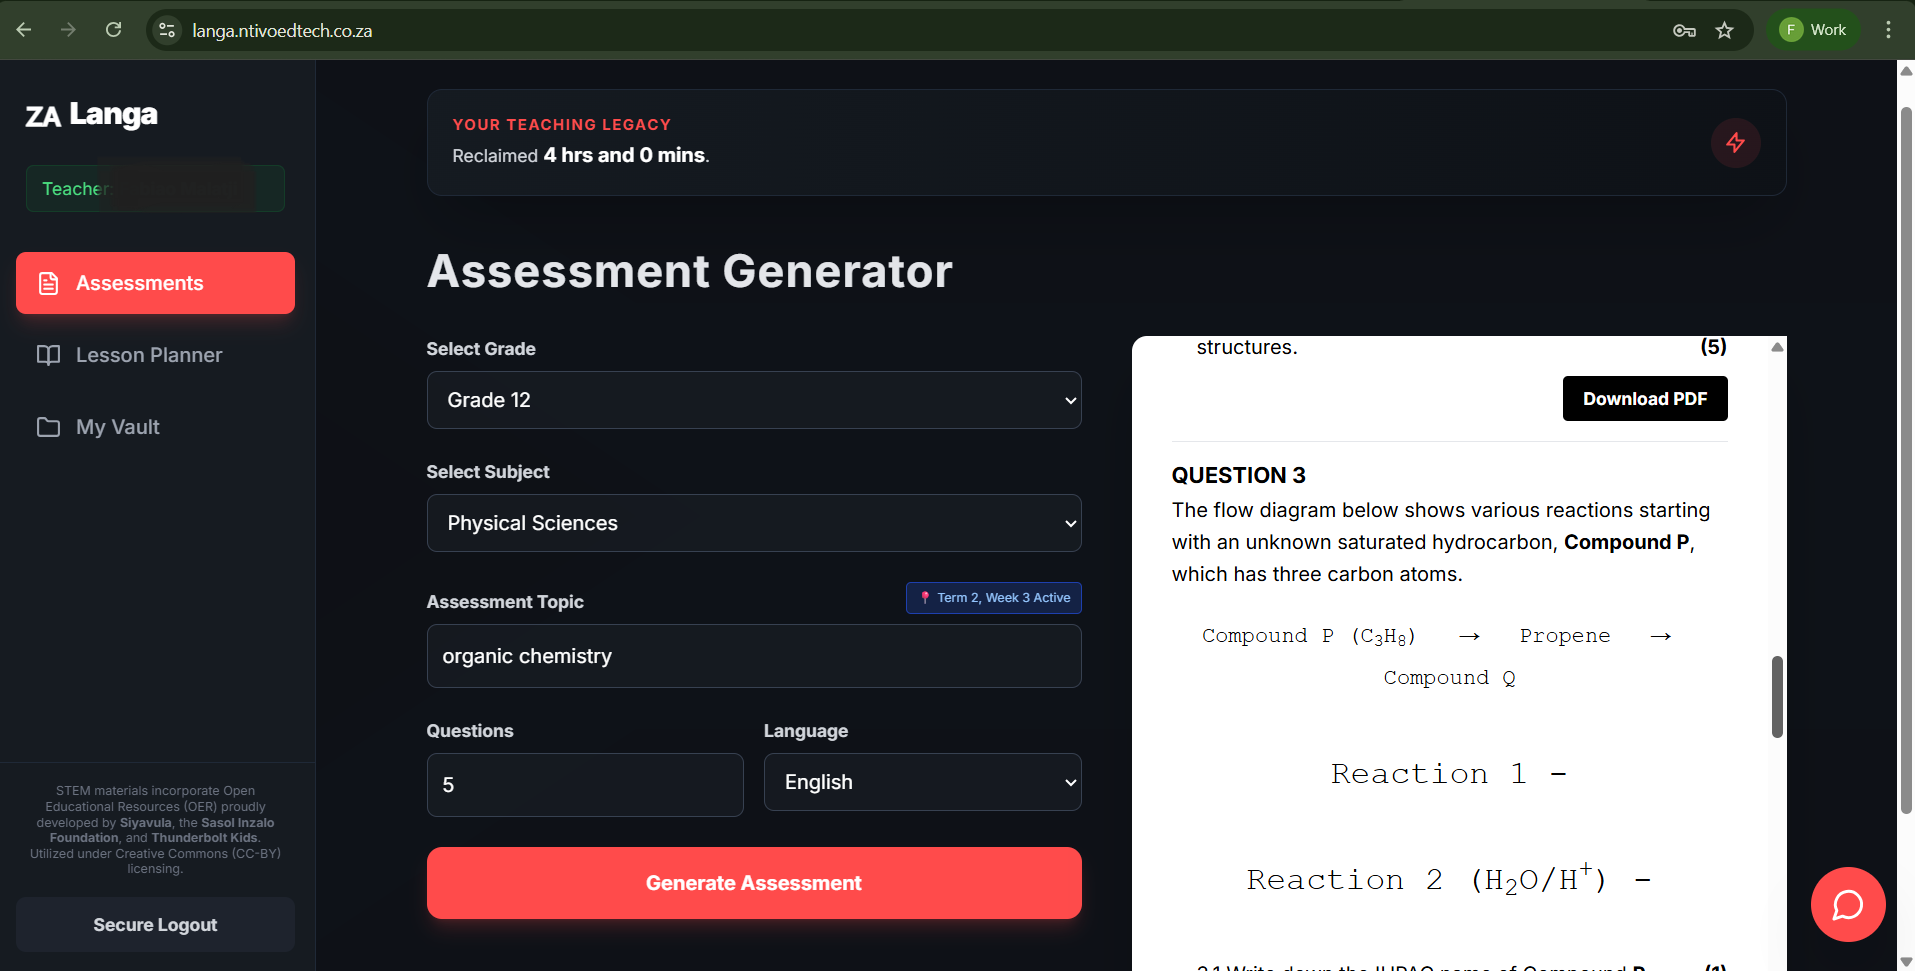Download the assessment as PDF
Viewport: 1915px width, 971px height.
pyautogui.click(x=1645, y=399)
